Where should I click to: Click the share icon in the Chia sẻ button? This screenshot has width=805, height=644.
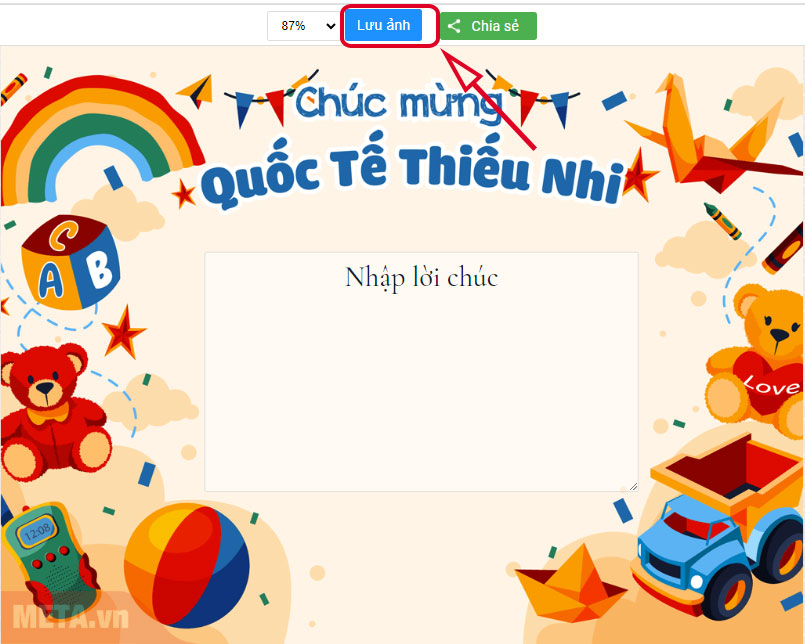point(454,26)
